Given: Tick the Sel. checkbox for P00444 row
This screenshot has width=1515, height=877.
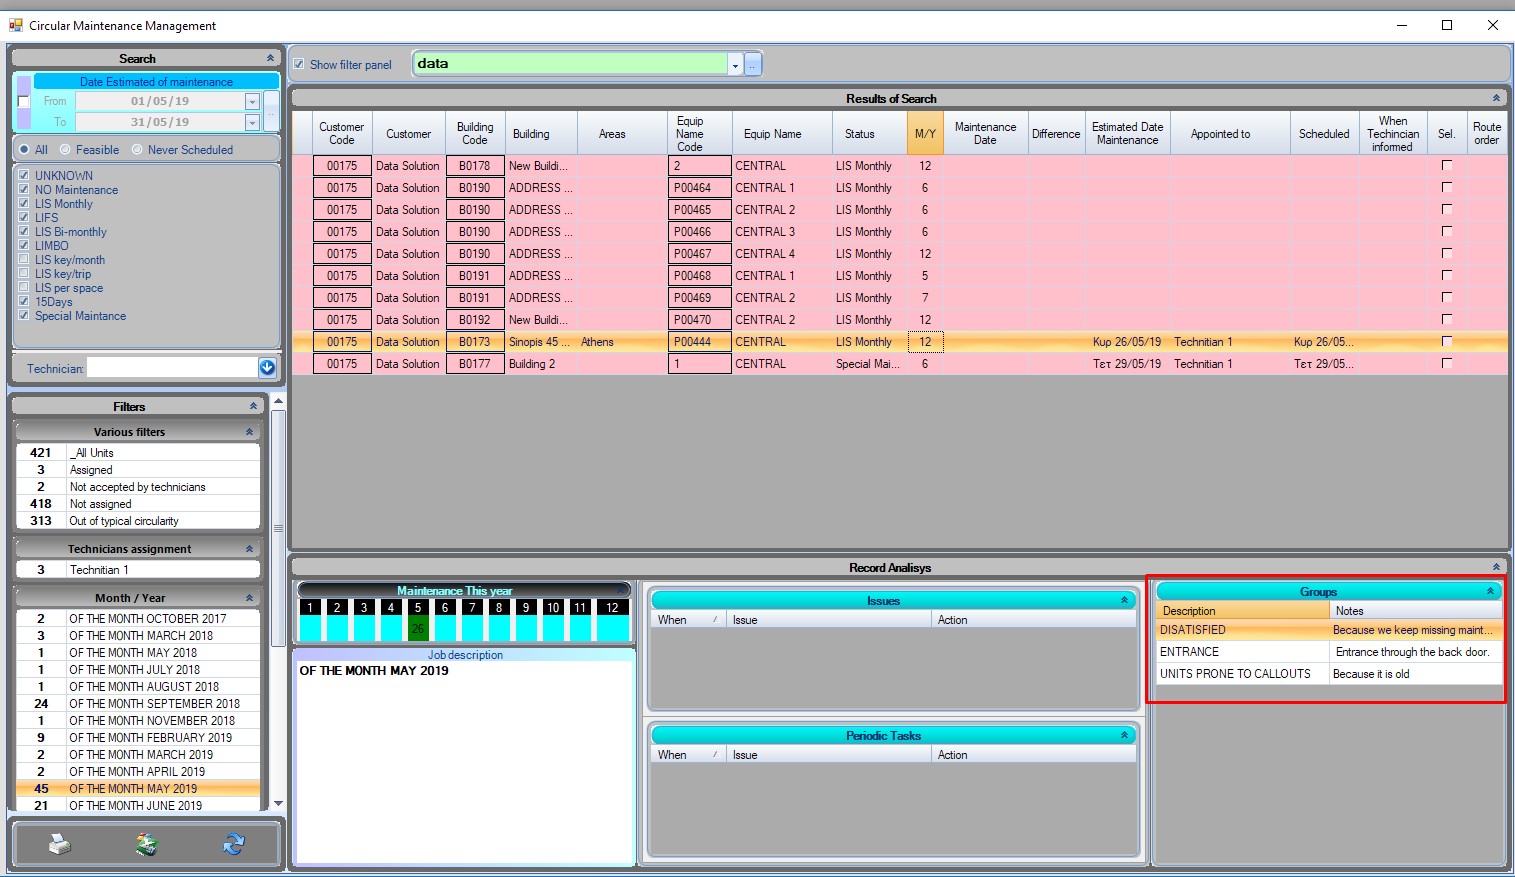Looking at the screenshot, I should (x=1446, y=342).
